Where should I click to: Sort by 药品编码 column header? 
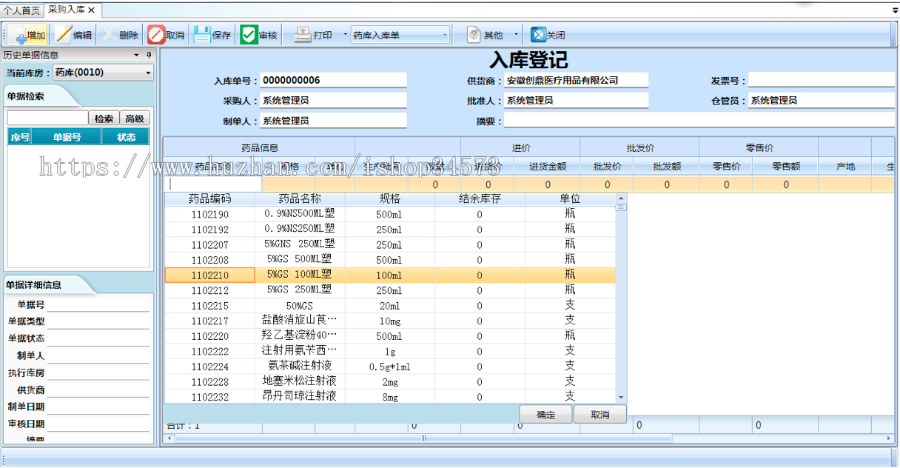point(210,199)
